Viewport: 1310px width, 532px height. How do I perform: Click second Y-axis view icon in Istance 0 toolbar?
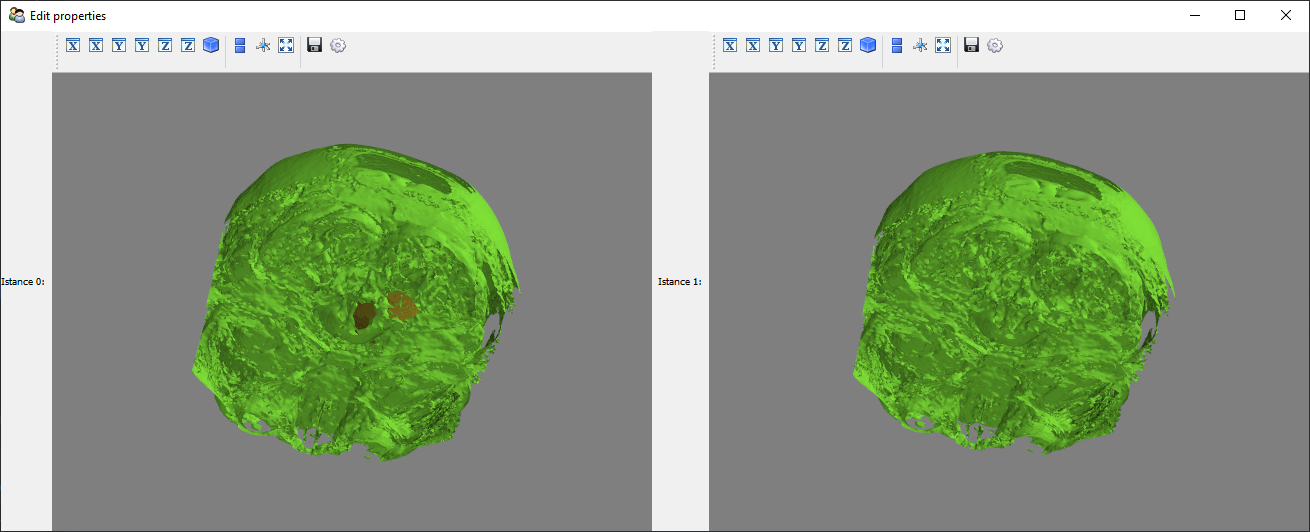pos(142,45)
